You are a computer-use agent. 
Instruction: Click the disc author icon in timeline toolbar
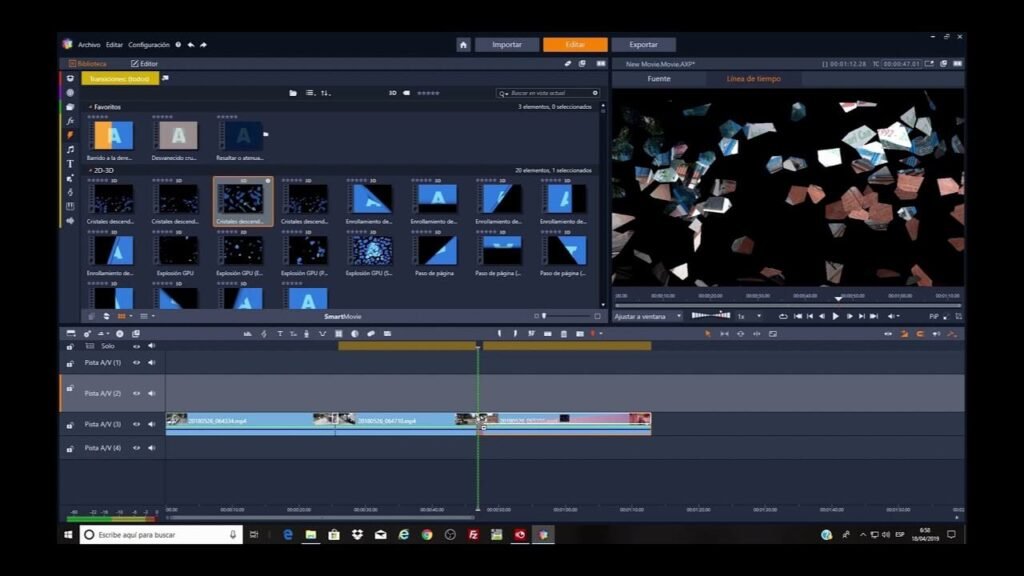[x=120, y=334]
